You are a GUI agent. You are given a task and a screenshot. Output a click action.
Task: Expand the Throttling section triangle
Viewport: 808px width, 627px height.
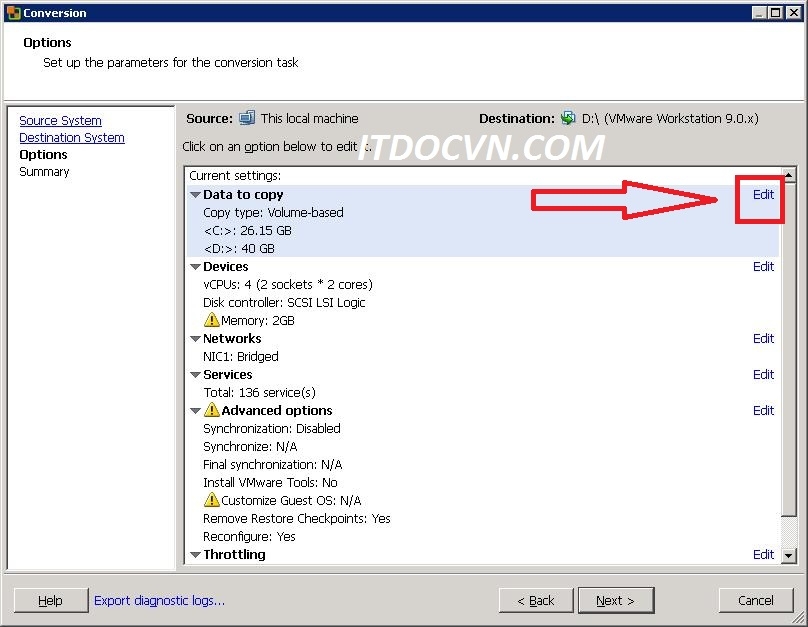(x=195, y=555)
